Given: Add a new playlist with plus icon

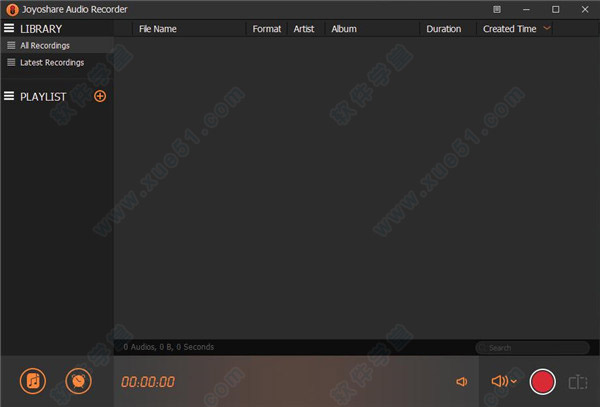Looking at the screenshot, I should [100, 96].
